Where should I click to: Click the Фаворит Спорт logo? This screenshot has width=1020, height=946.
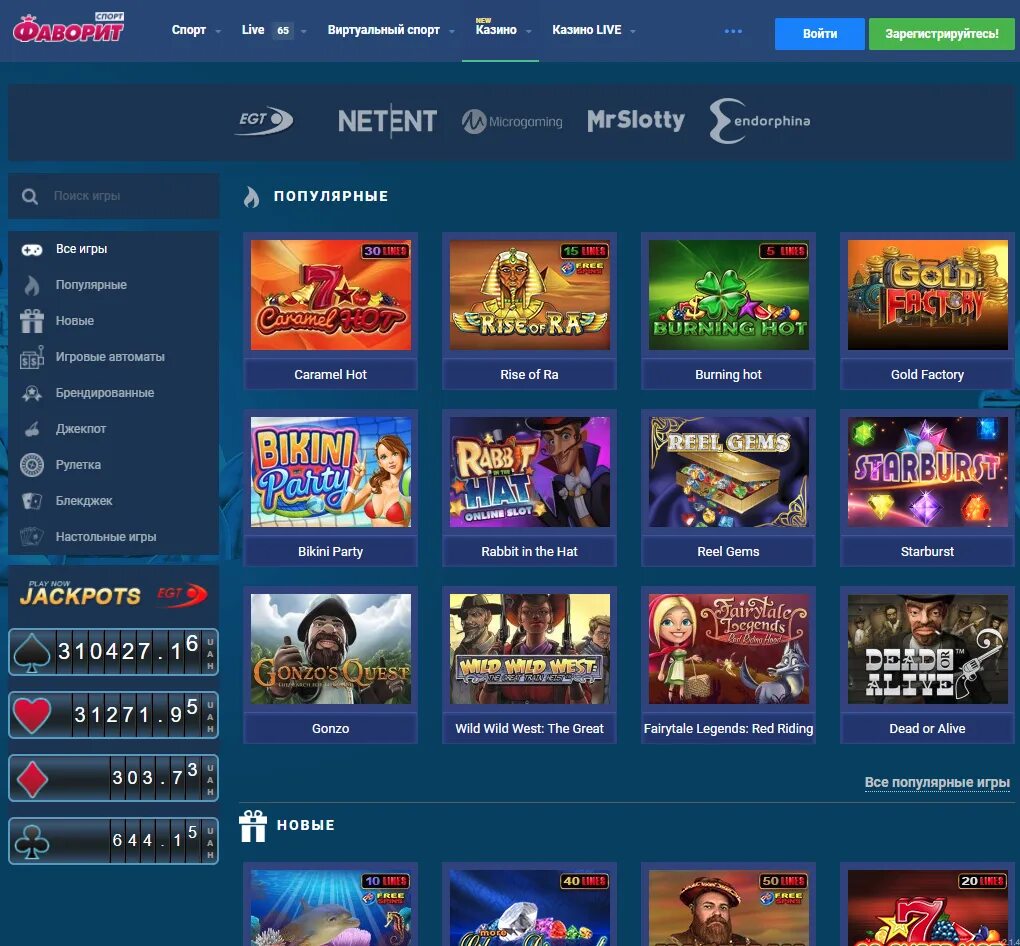point(69,28)
